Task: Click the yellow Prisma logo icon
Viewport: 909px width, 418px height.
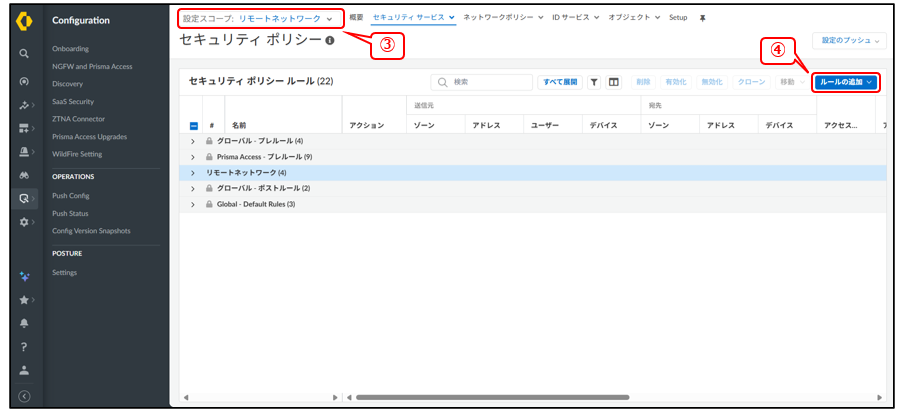Action: click(24, 21)
